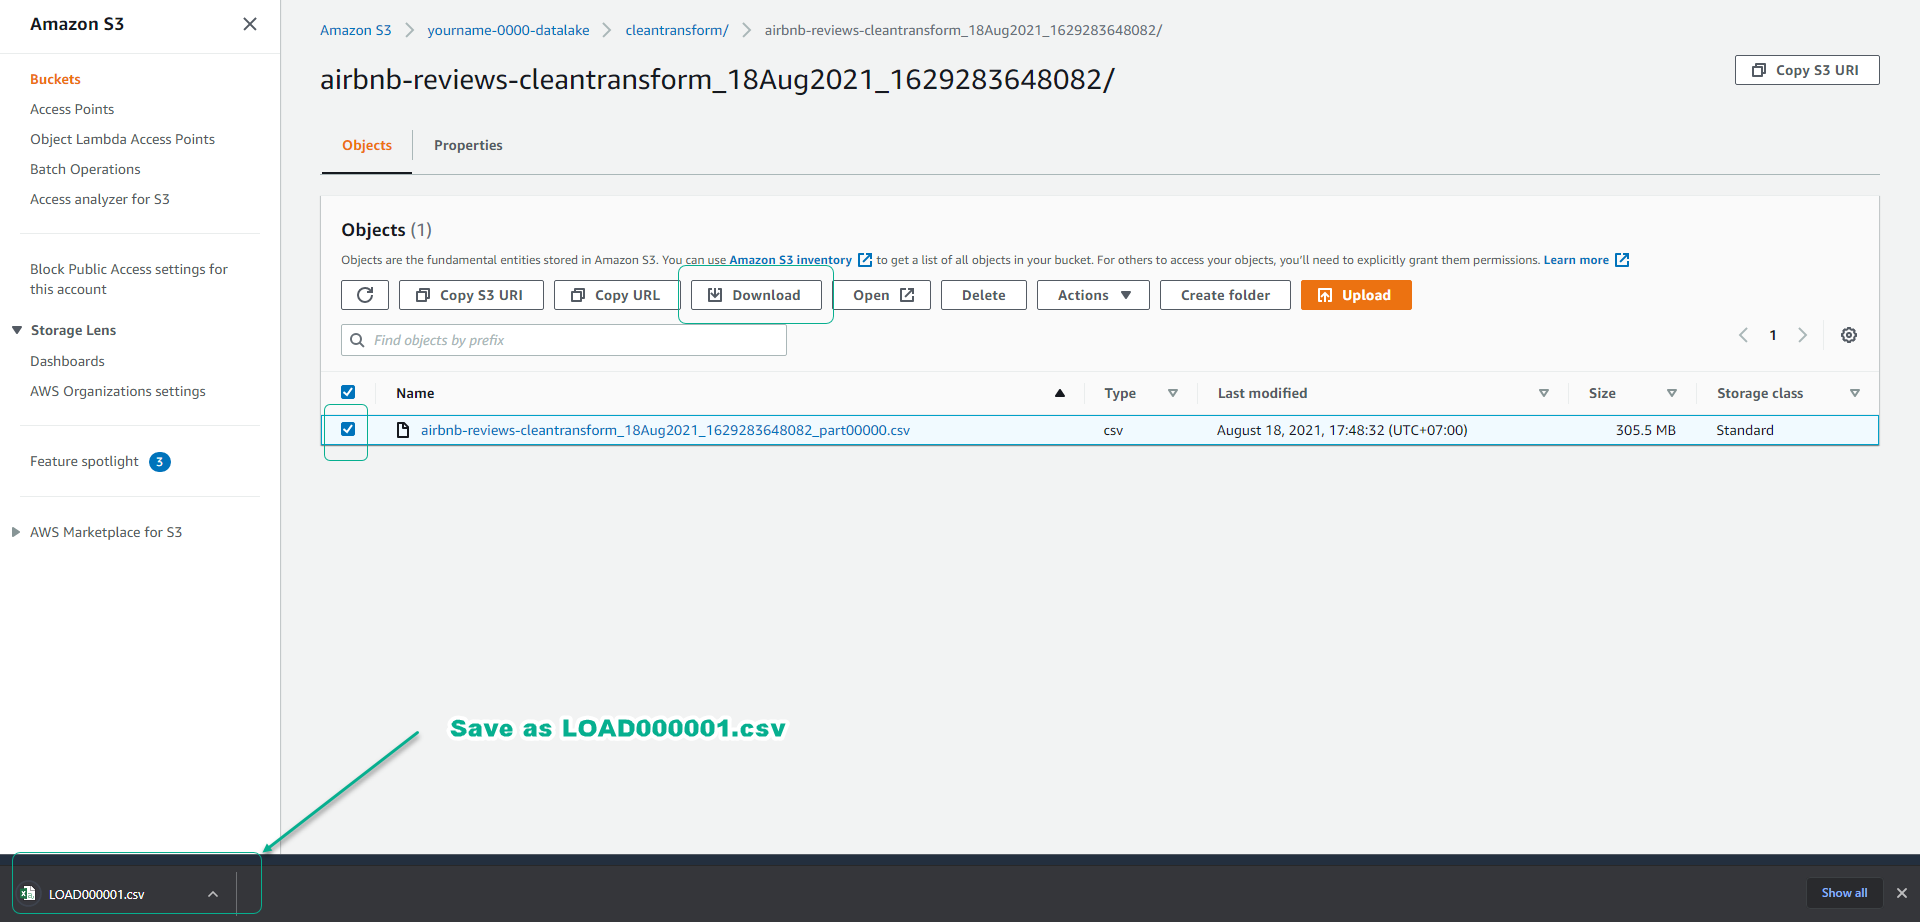Expand AWS Marketplace for S3 section
The width and height of the screenshot is (1920, 922).
click(16, 532)
